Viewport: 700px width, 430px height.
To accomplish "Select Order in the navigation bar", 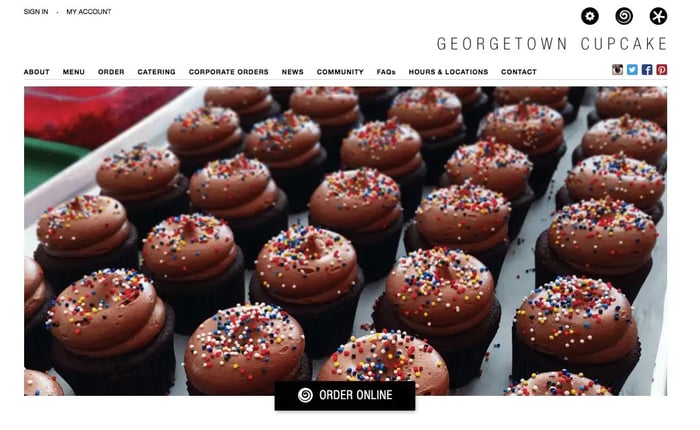I will (111, 72).
